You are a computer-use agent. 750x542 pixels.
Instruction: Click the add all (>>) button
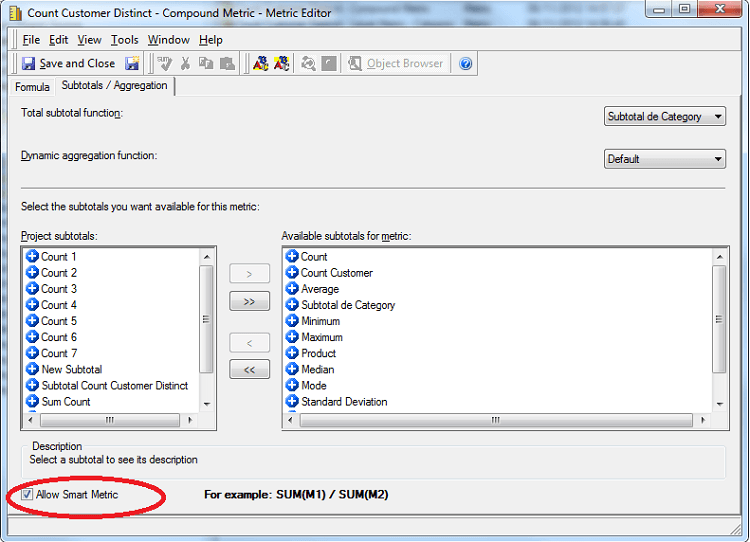(x=249, y=301)
